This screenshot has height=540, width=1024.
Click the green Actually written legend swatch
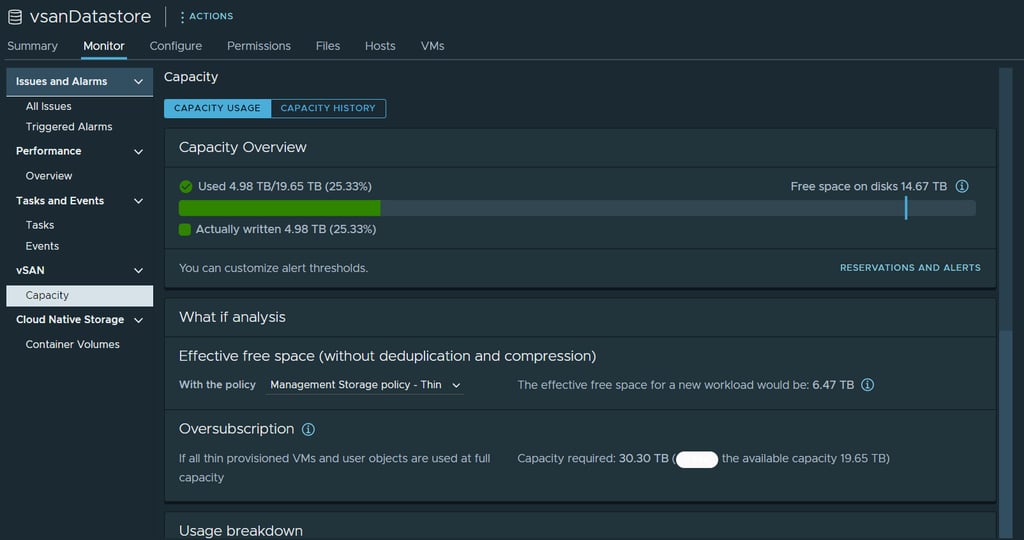pyautogui.click(x=185, y=230)
